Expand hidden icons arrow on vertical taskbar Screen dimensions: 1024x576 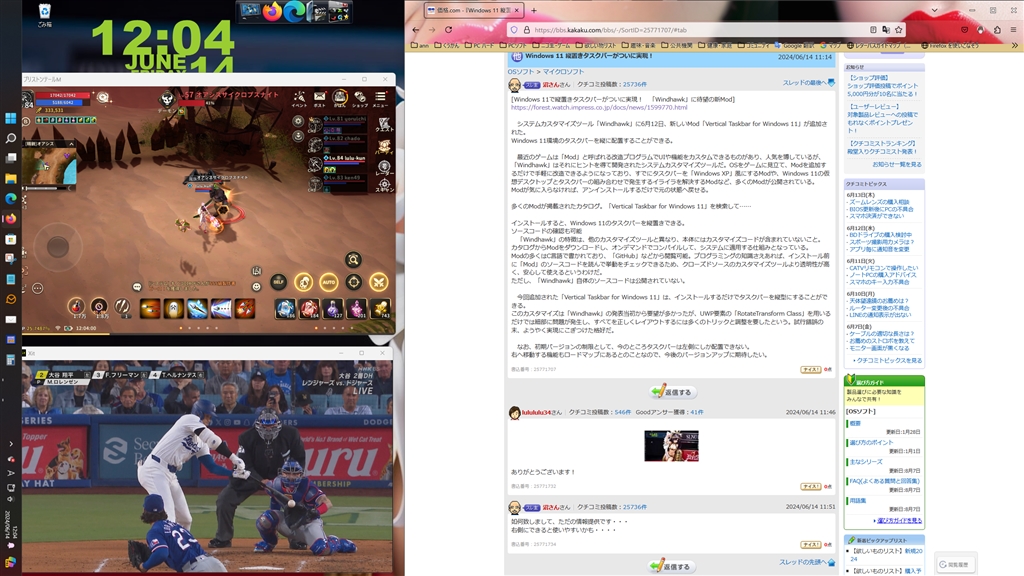(x=10, y=444)
